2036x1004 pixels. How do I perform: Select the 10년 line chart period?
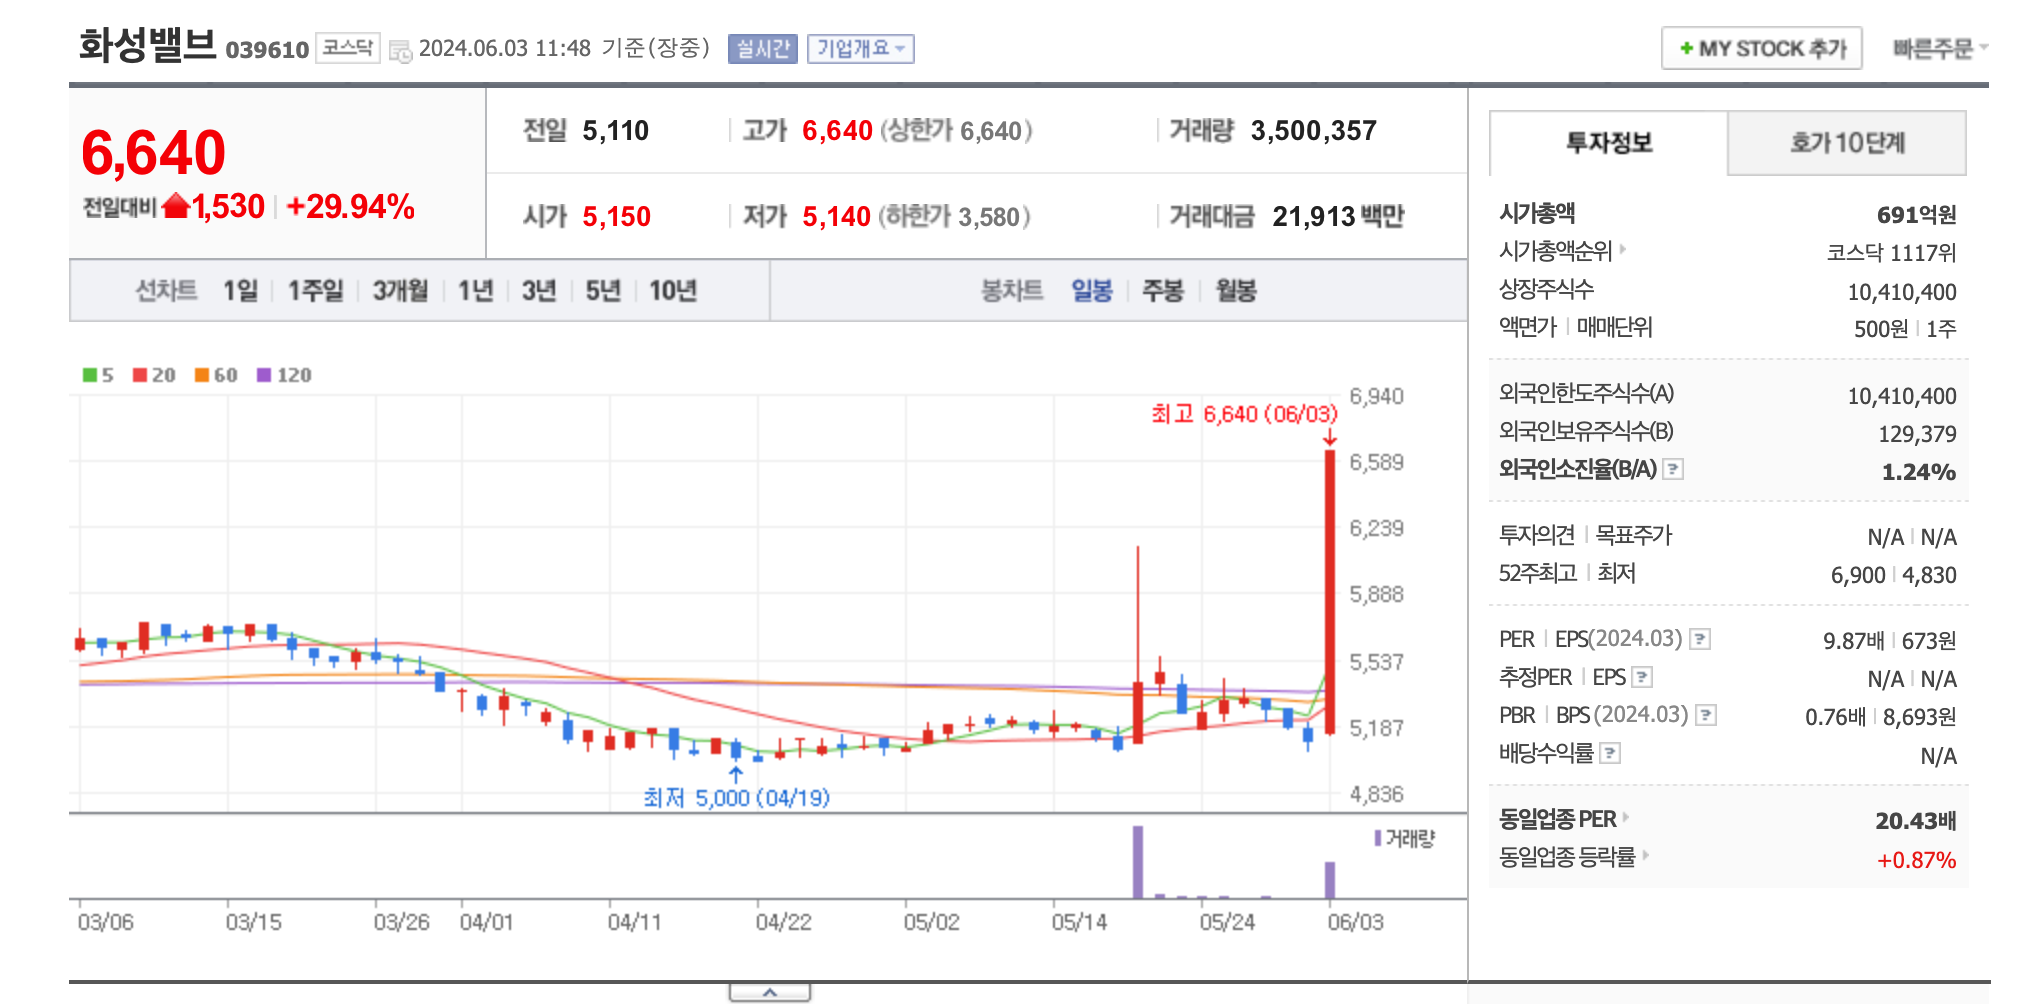(x=672, y=291)
